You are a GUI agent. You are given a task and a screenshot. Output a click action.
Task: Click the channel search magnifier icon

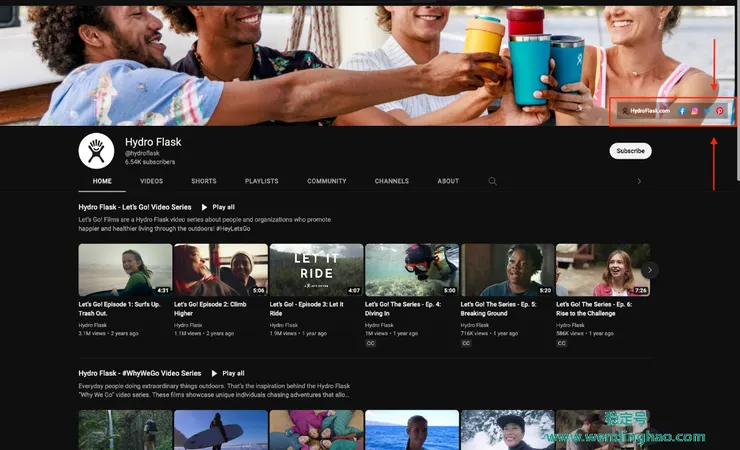(492, 181)
